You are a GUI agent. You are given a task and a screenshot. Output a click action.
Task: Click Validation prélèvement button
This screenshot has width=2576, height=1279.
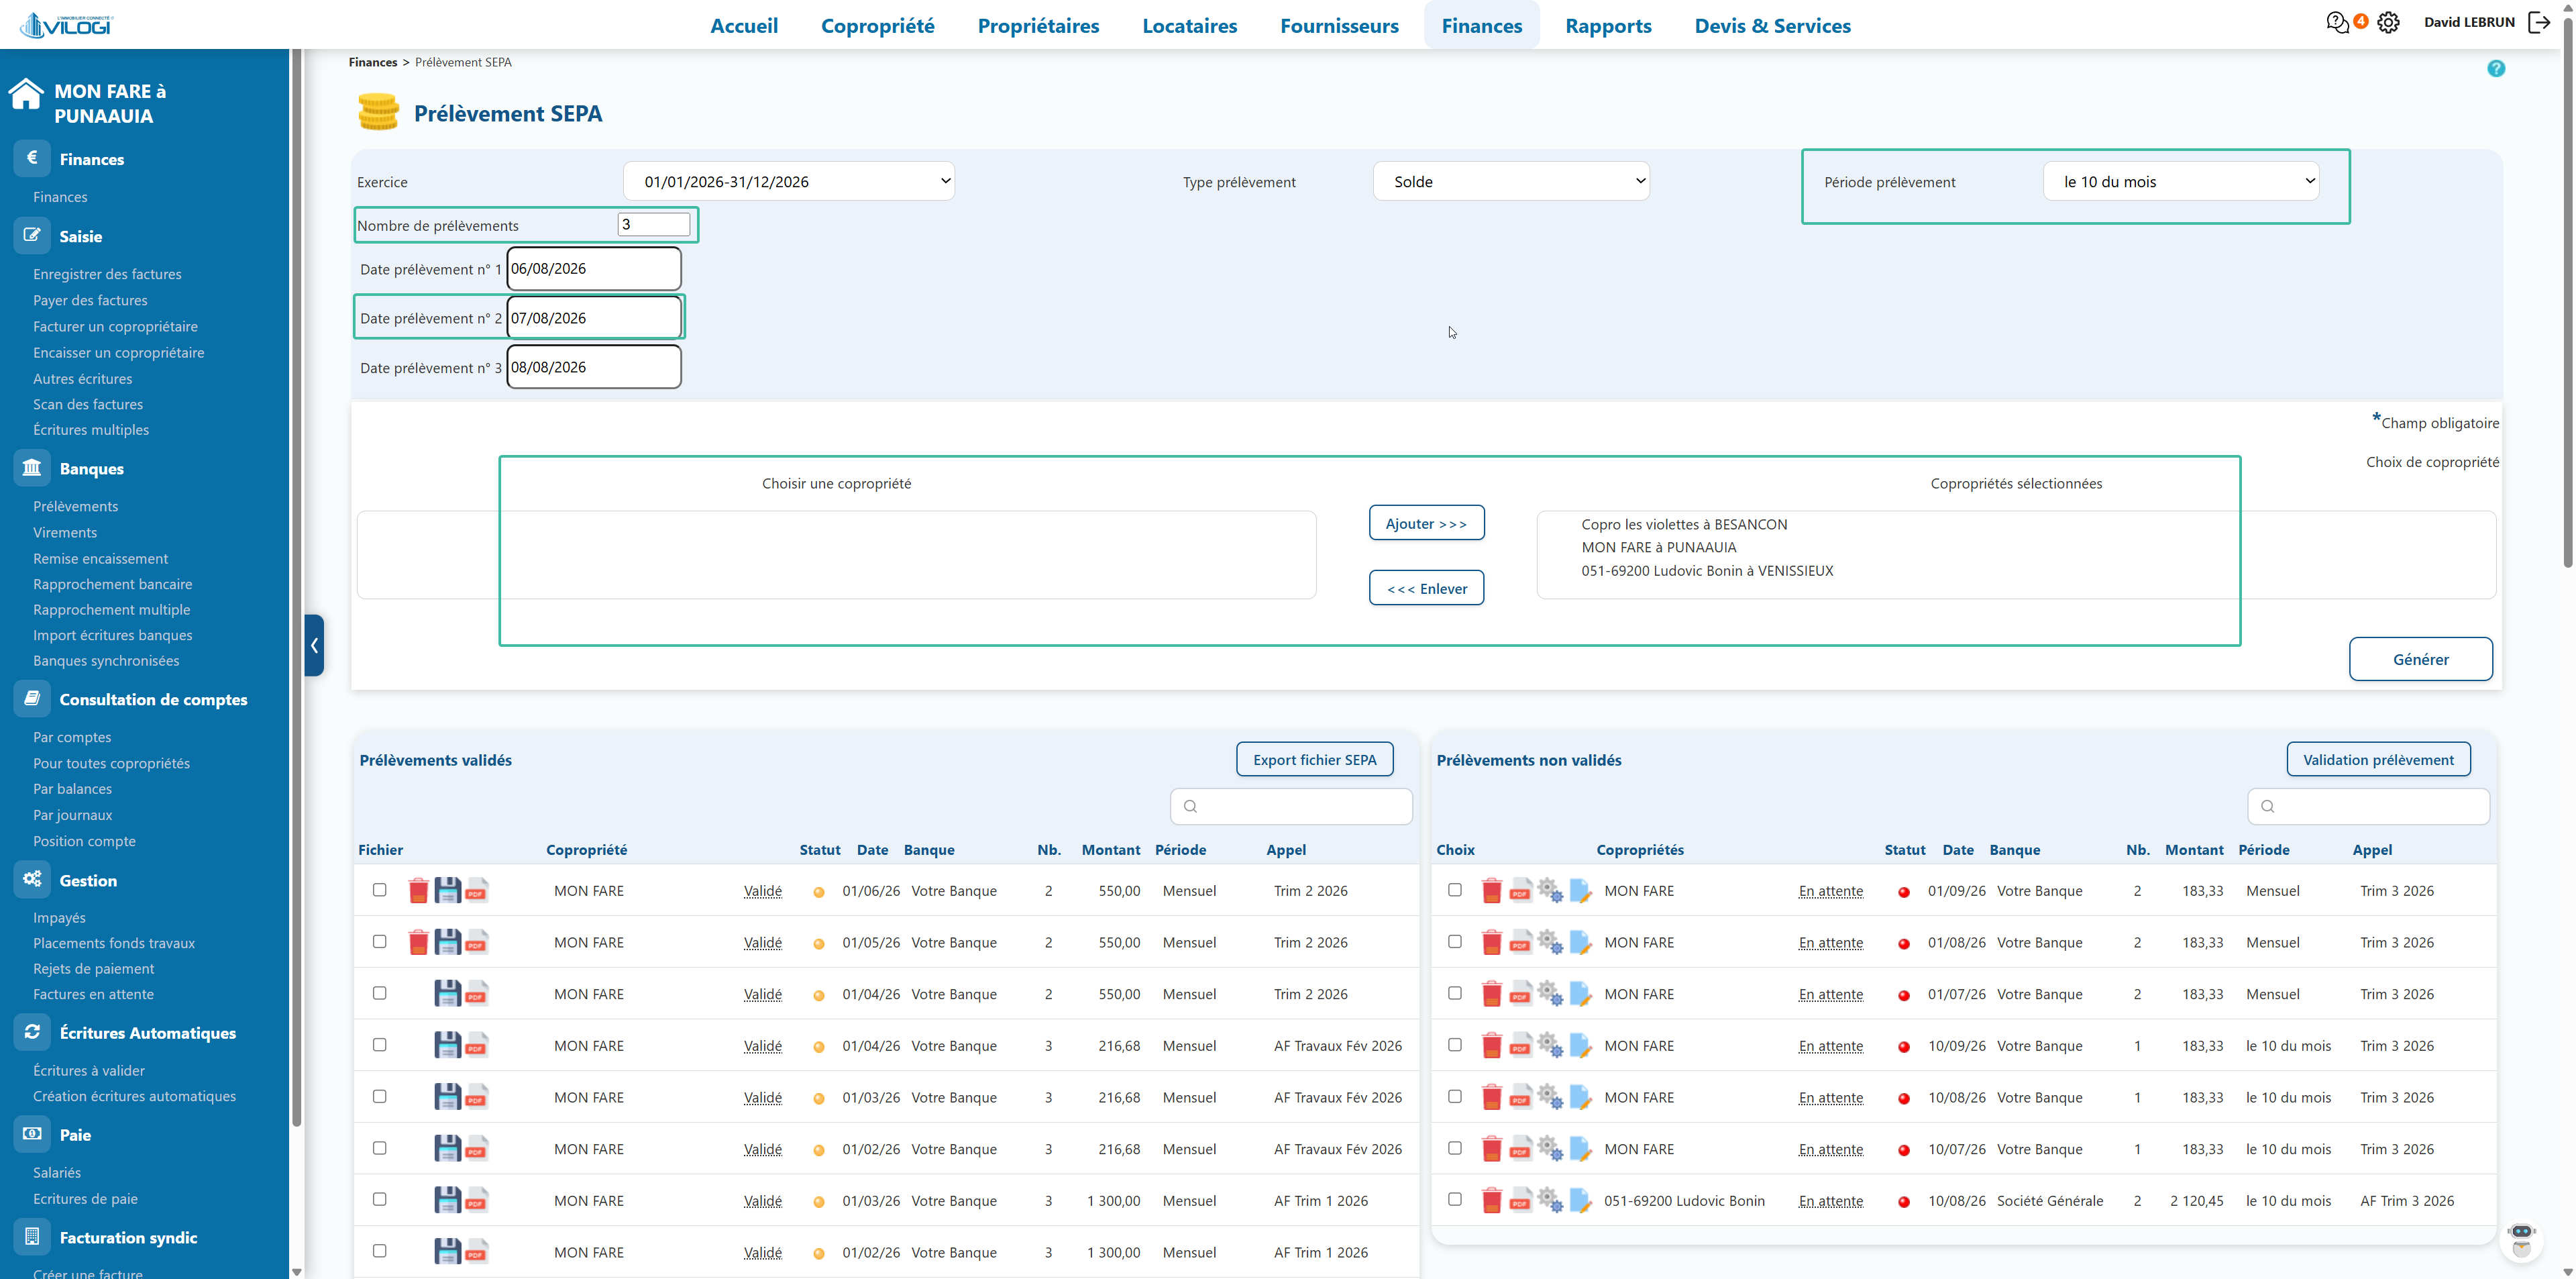2378,759
